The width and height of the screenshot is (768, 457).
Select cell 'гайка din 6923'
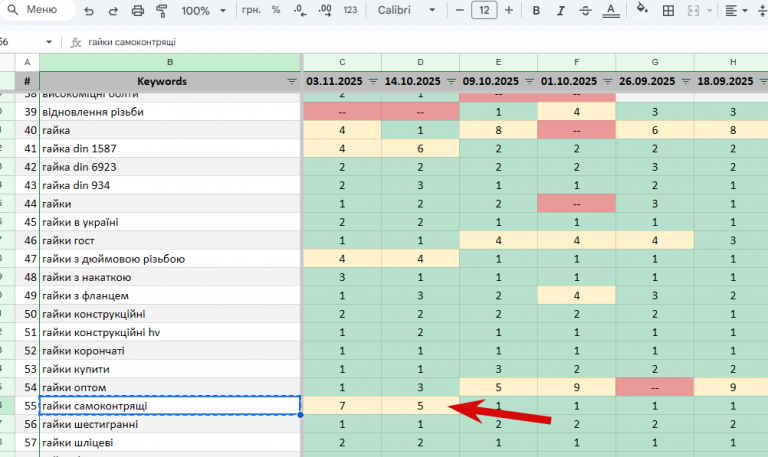(x=170, y=167)
